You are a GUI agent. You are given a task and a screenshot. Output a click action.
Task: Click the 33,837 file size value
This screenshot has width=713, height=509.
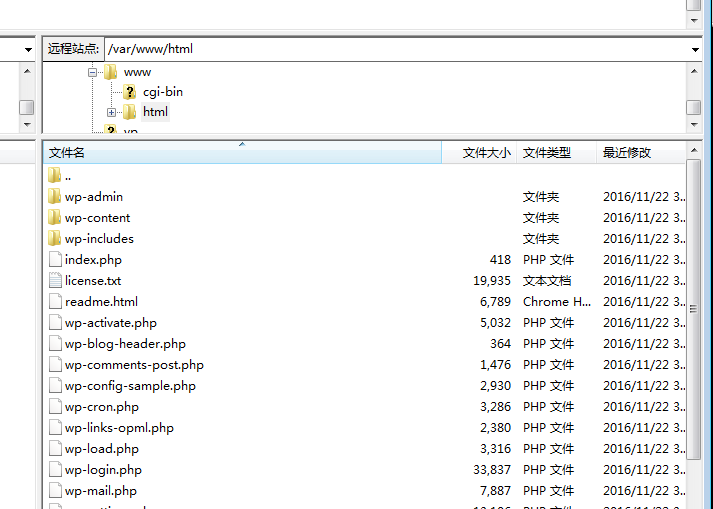492,469
